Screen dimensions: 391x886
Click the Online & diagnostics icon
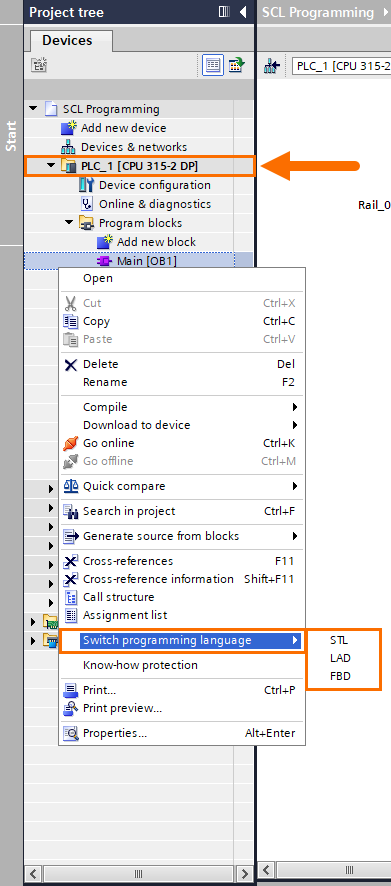[x=86, y=204]
